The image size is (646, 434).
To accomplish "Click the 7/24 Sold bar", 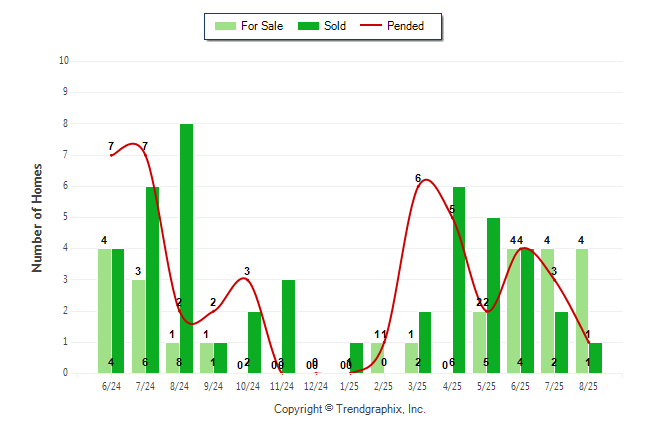I will (x=152, y=280).
